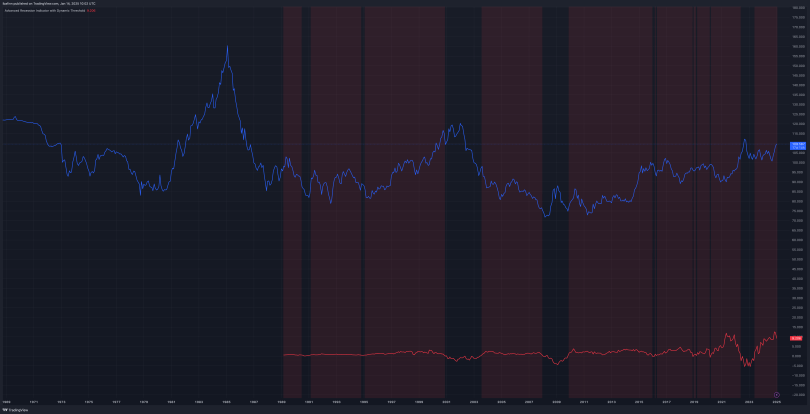Click the 1989 label on the time axis
This screenshot has width=810, height=414.
tap(281, 399)
